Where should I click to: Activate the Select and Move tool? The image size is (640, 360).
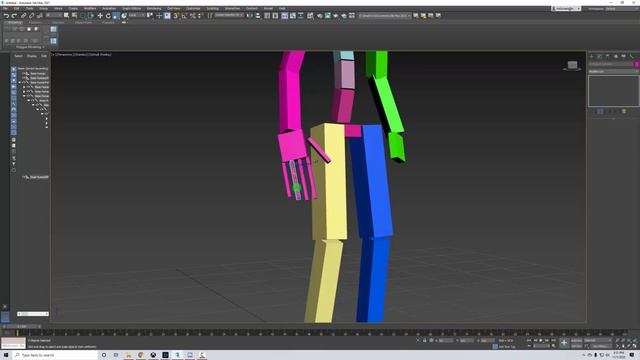(x=100, y=16)
